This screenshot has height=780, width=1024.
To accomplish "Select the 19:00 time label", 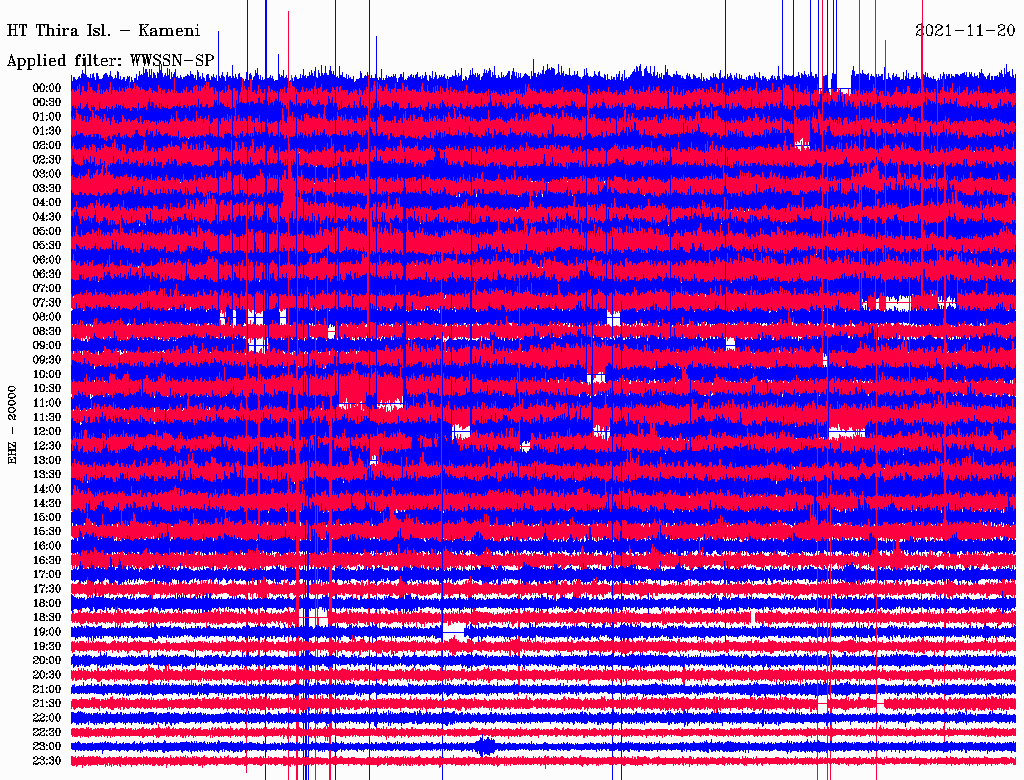I will click(46, 632).
